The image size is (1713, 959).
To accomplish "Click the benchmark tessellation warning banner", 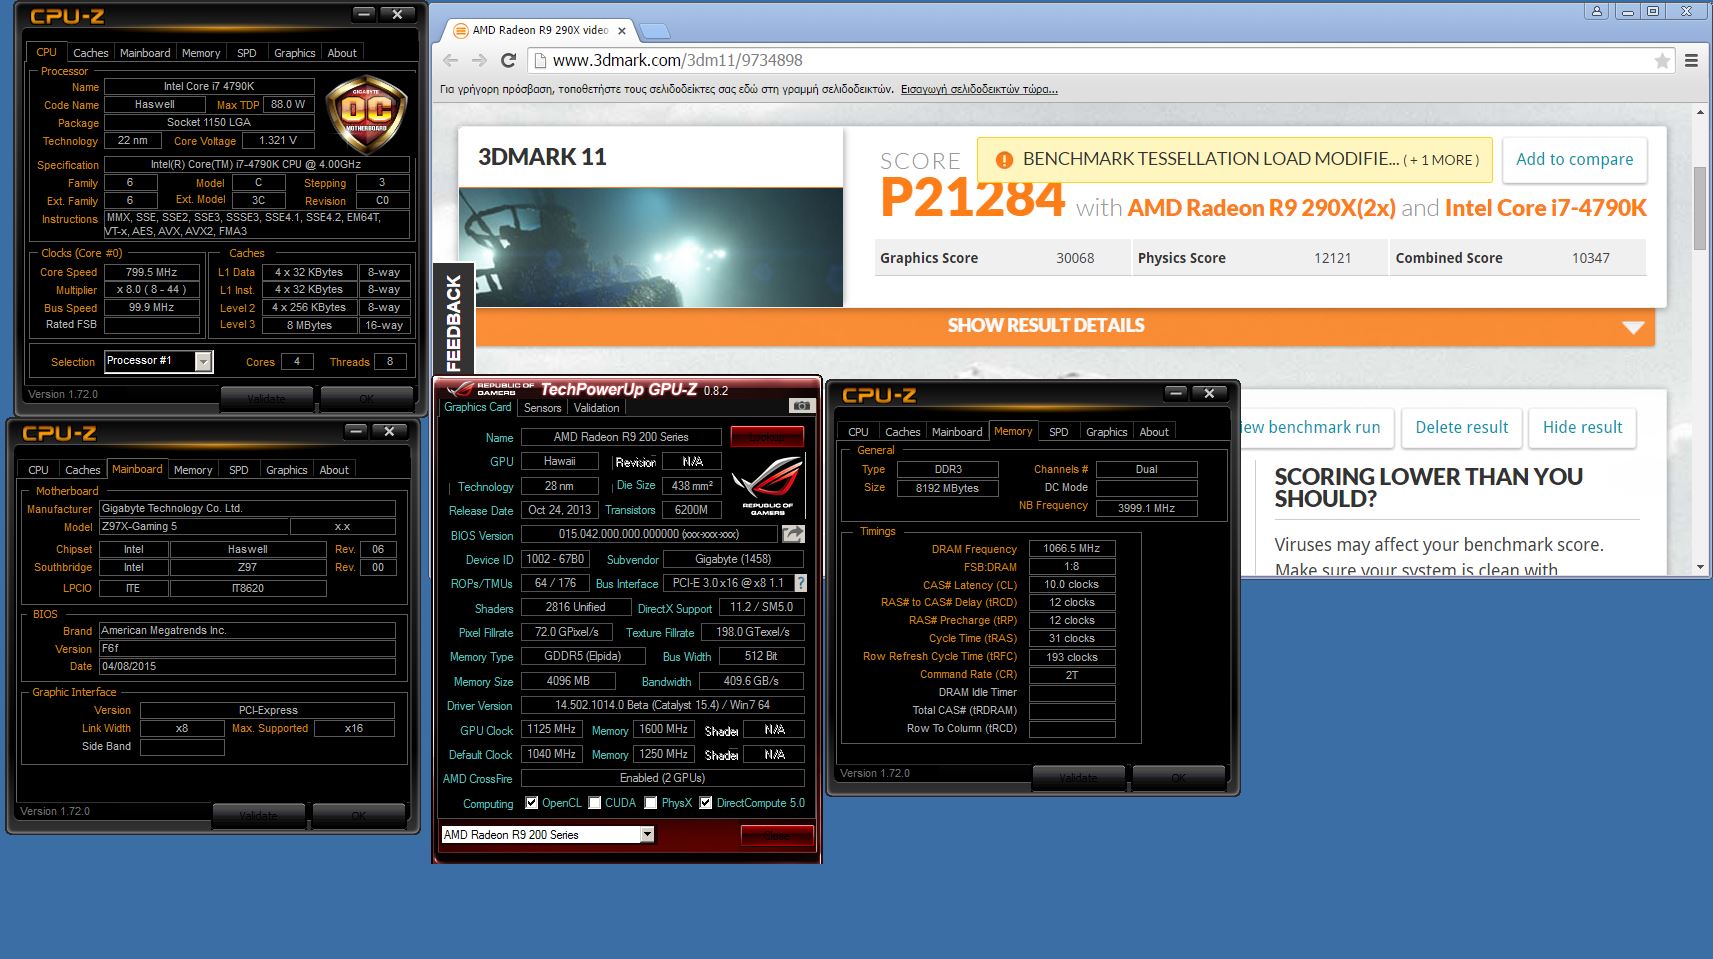I will tap(1234, 159).
